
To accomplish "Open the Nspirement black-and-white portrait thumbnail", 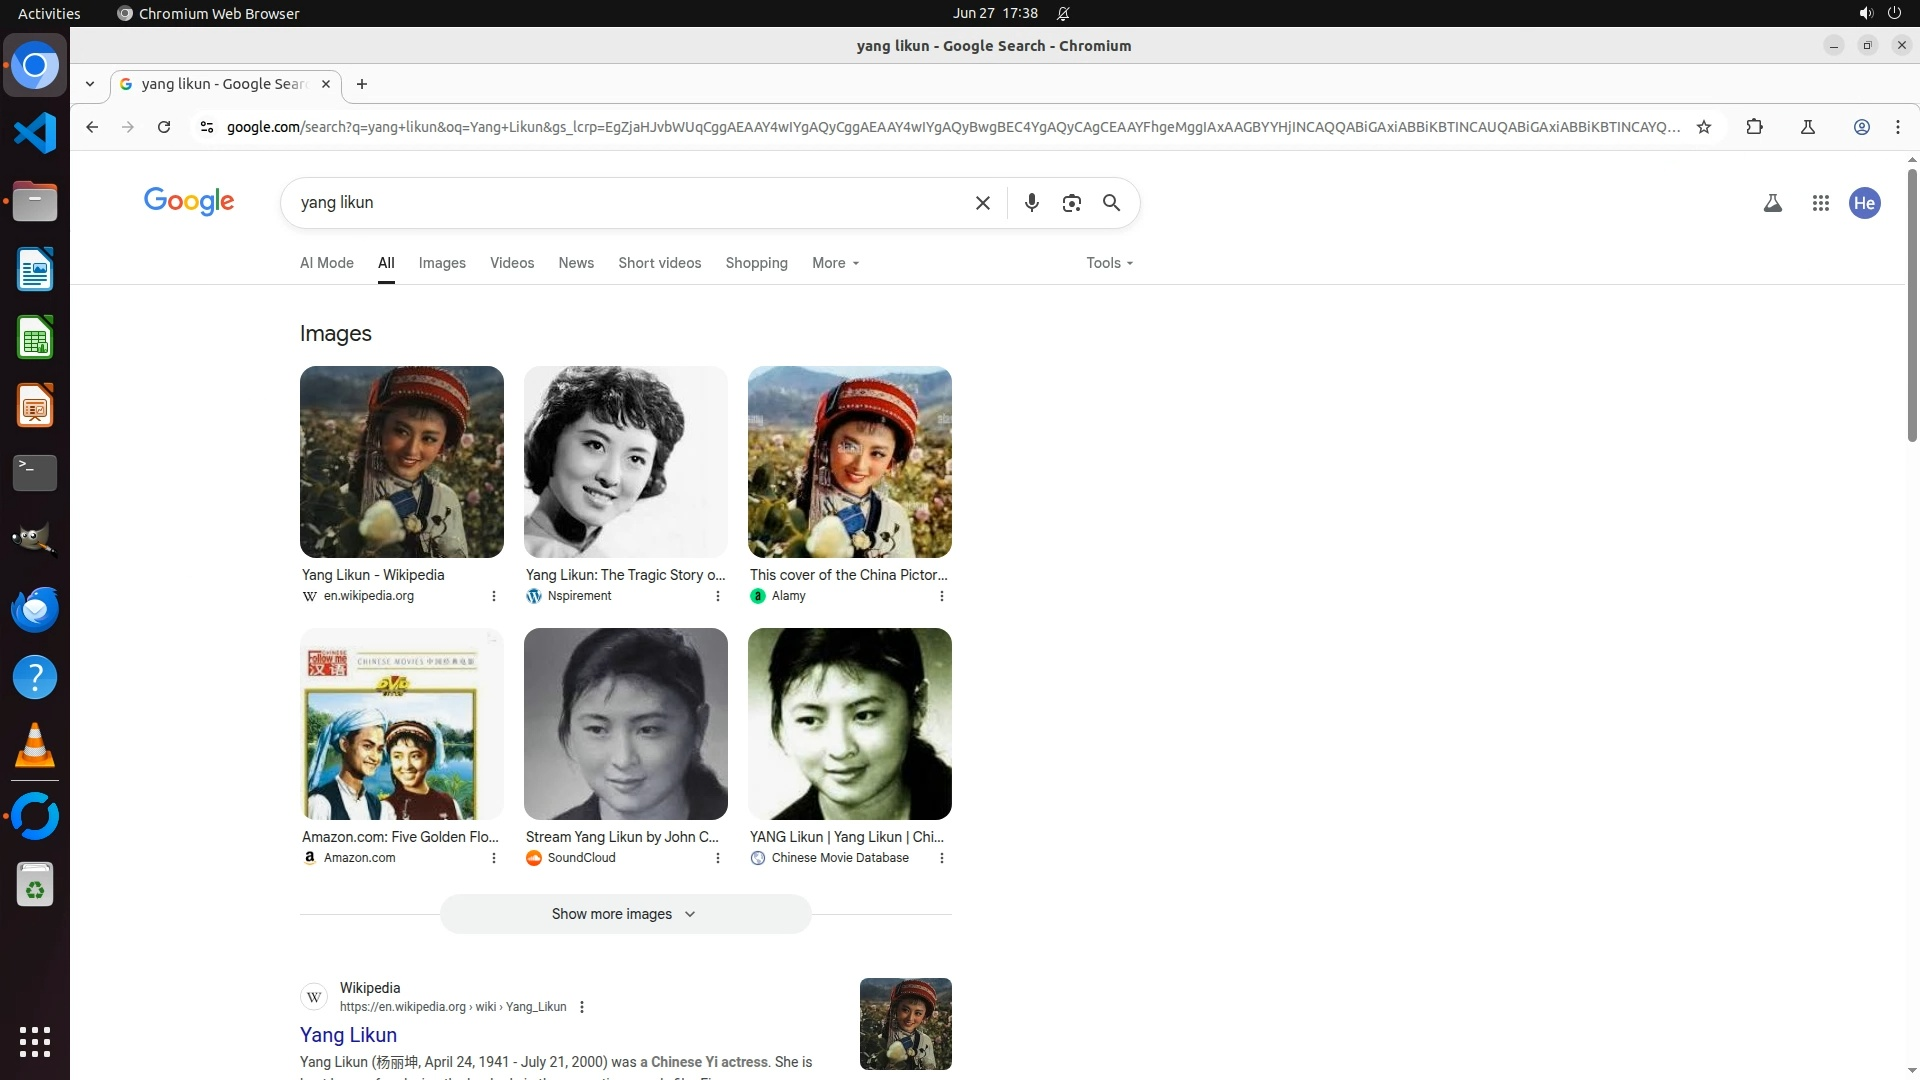I will point(625,462).
